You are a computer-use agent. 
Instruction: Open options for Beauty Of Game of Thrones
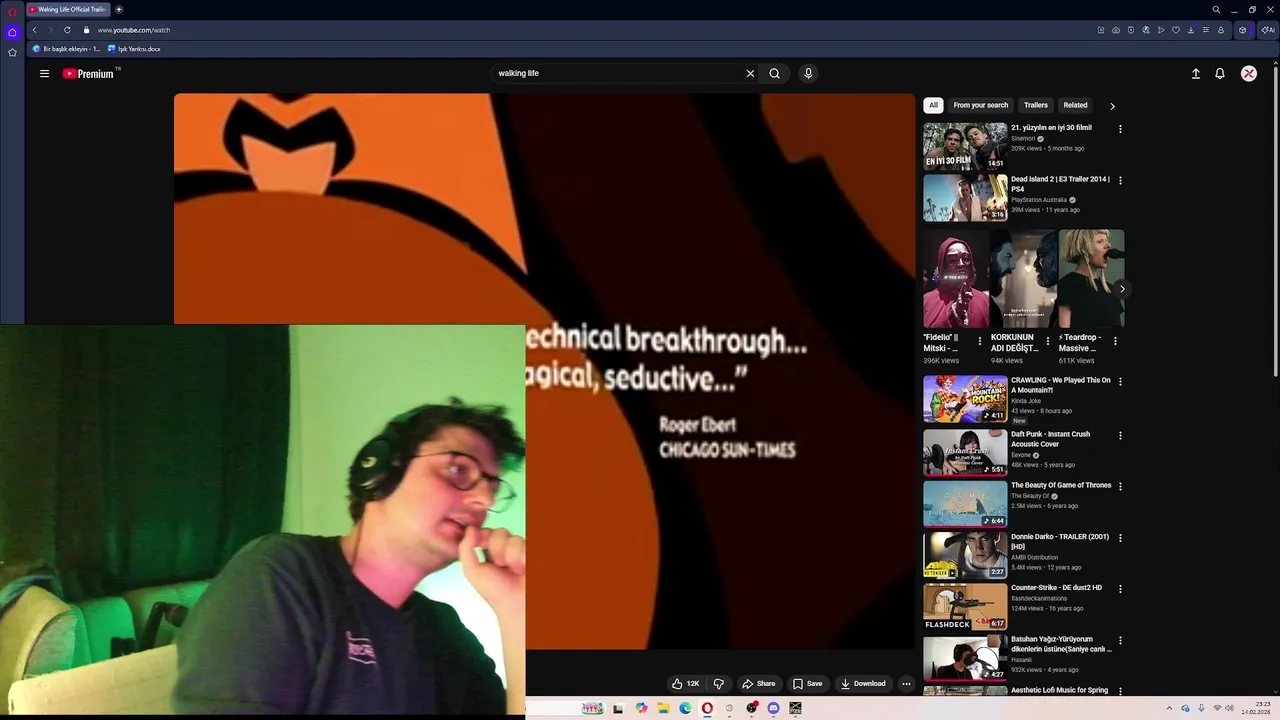pyautogui.click(x=1120, y=486)
